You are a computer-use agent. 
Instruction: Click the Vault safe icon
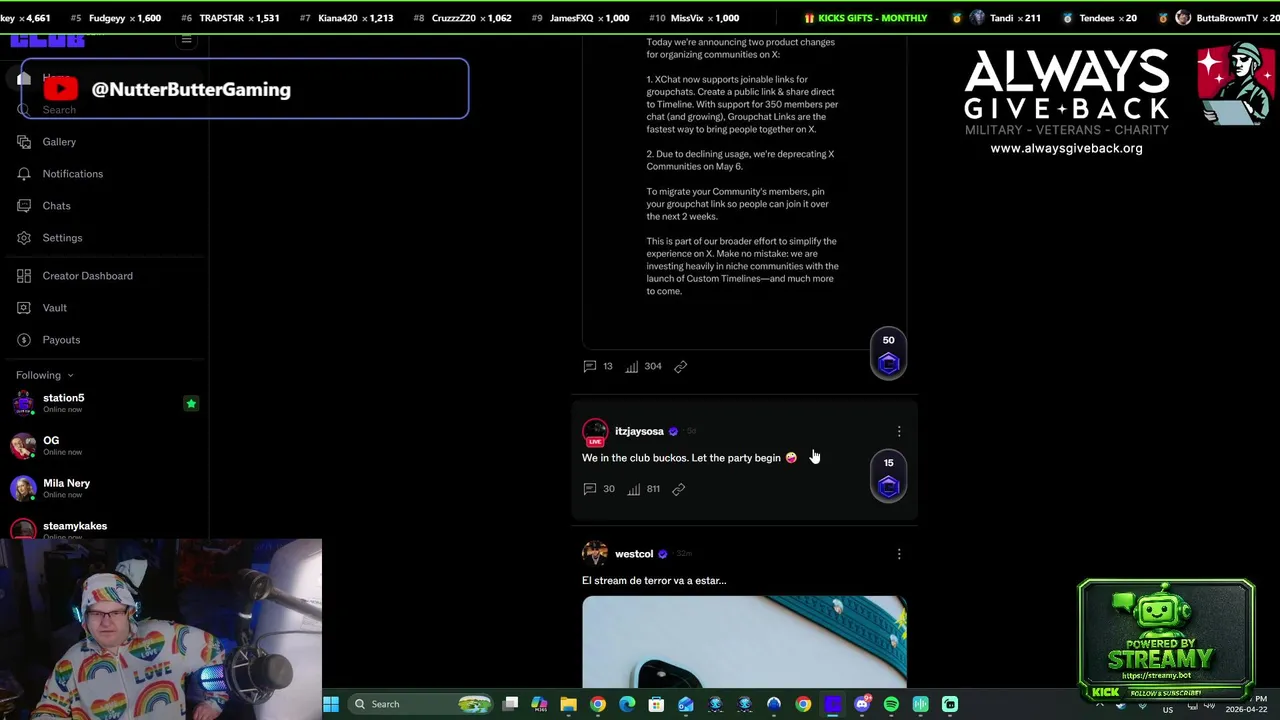tap(24, 308)
